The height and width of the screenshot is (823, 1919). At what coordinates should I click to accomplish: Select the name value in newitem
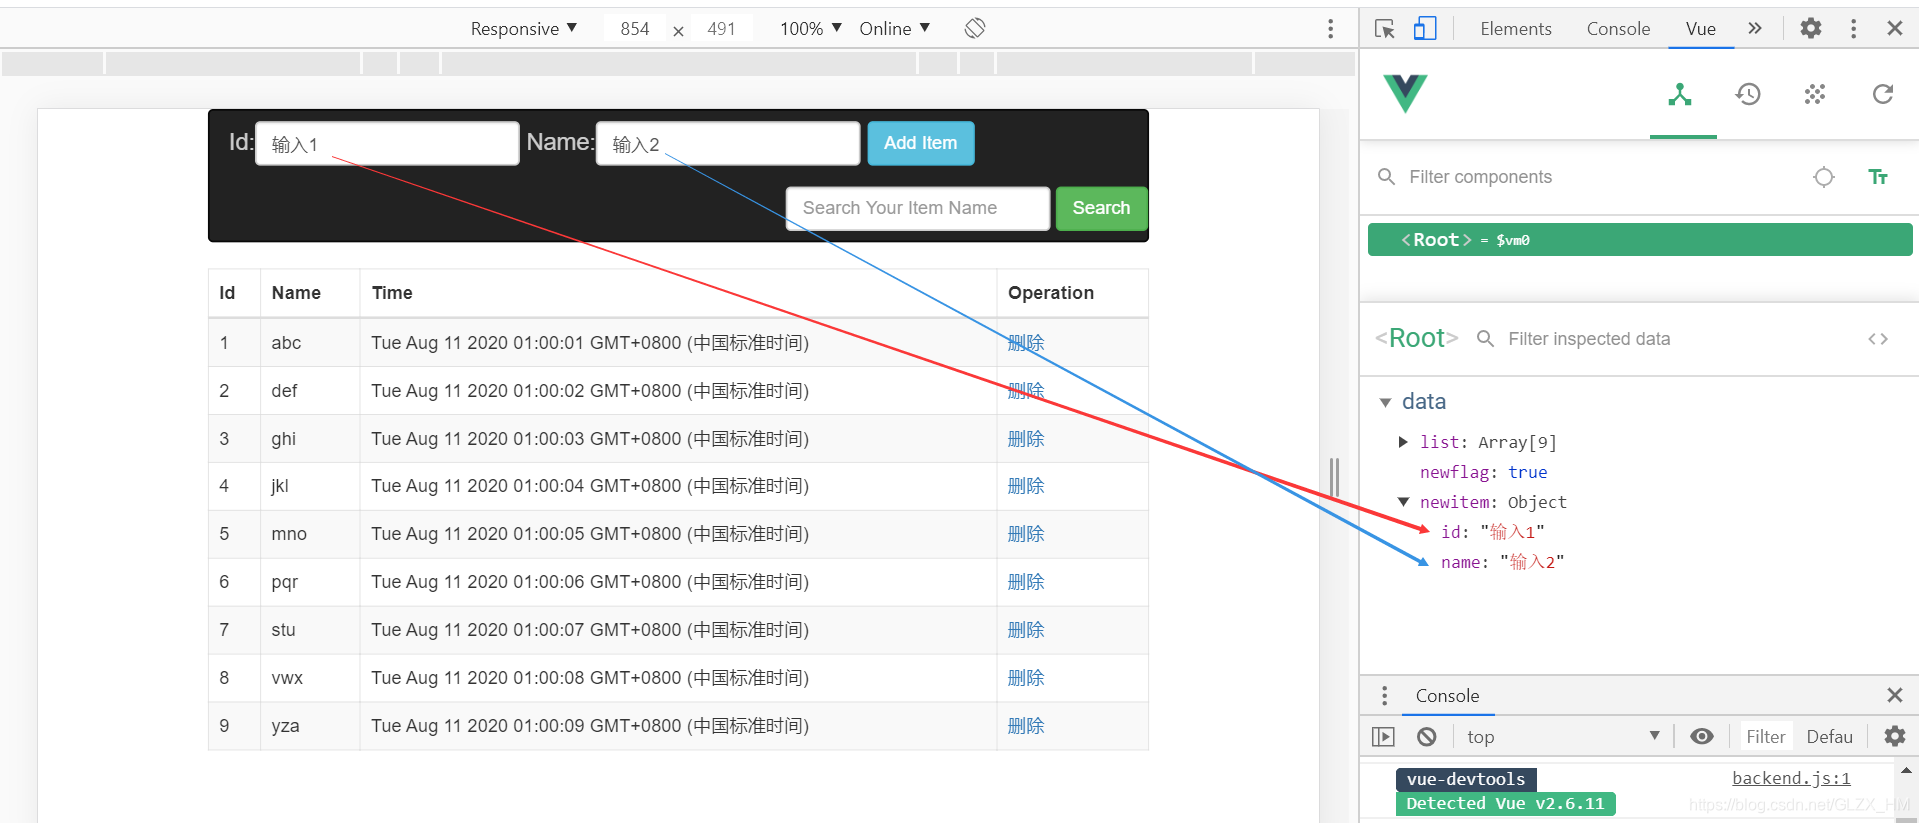tap(1532, 562)
